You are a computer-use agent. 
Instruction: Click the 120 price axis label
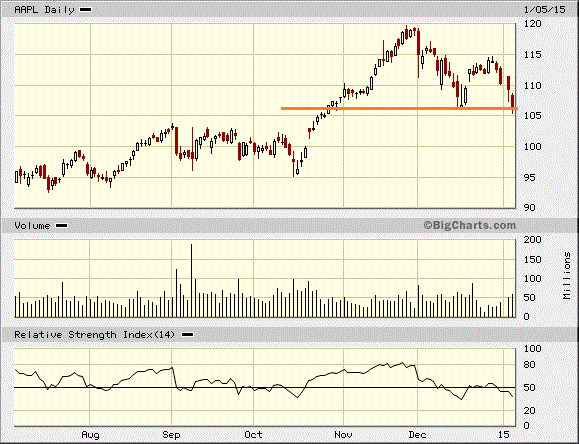[532, 24]
